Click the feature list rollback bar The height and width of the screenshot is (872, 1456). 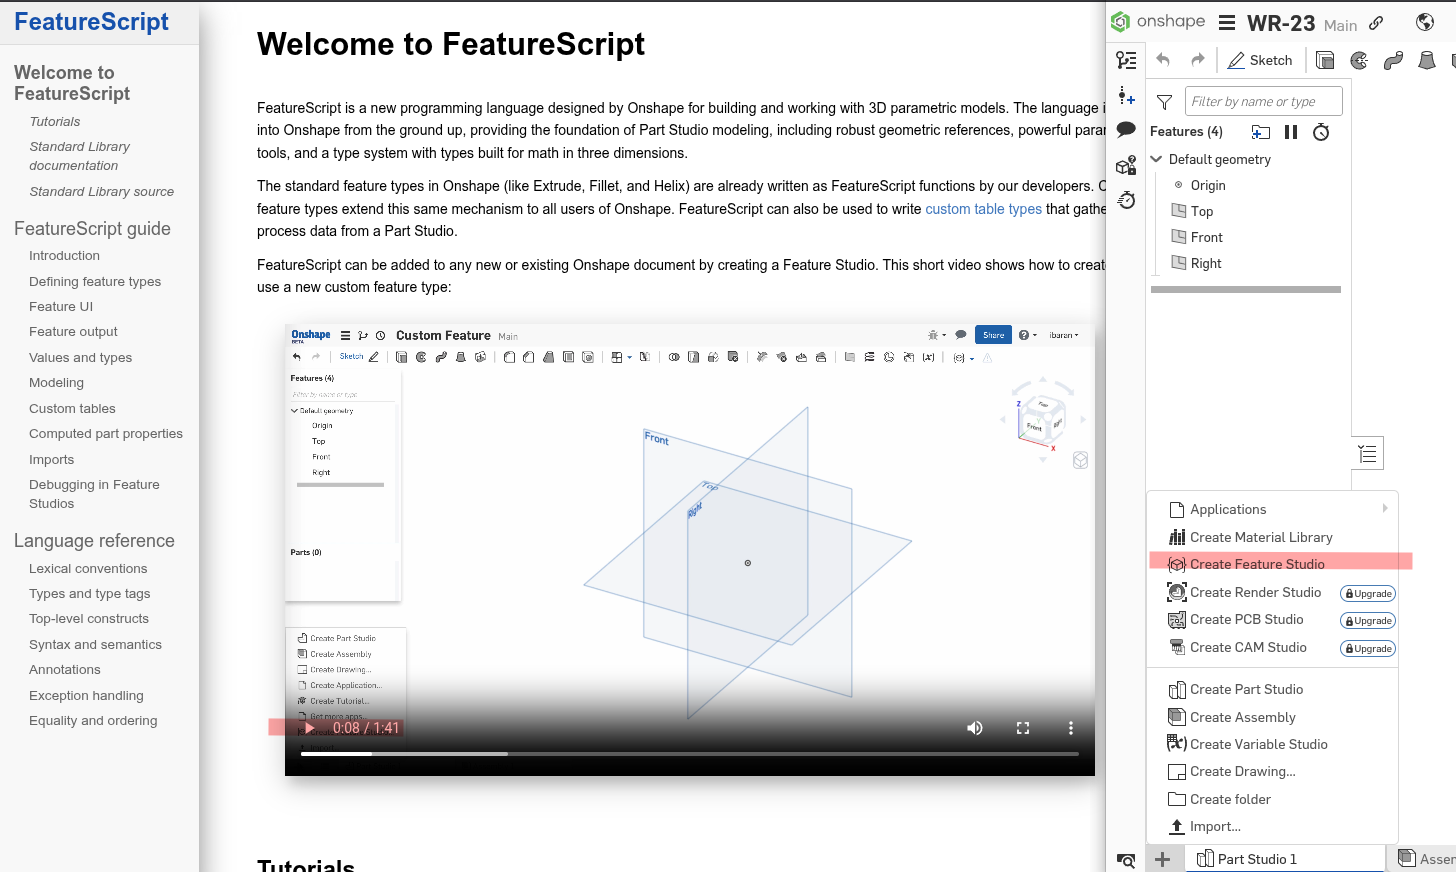[x=1246, y=290]
